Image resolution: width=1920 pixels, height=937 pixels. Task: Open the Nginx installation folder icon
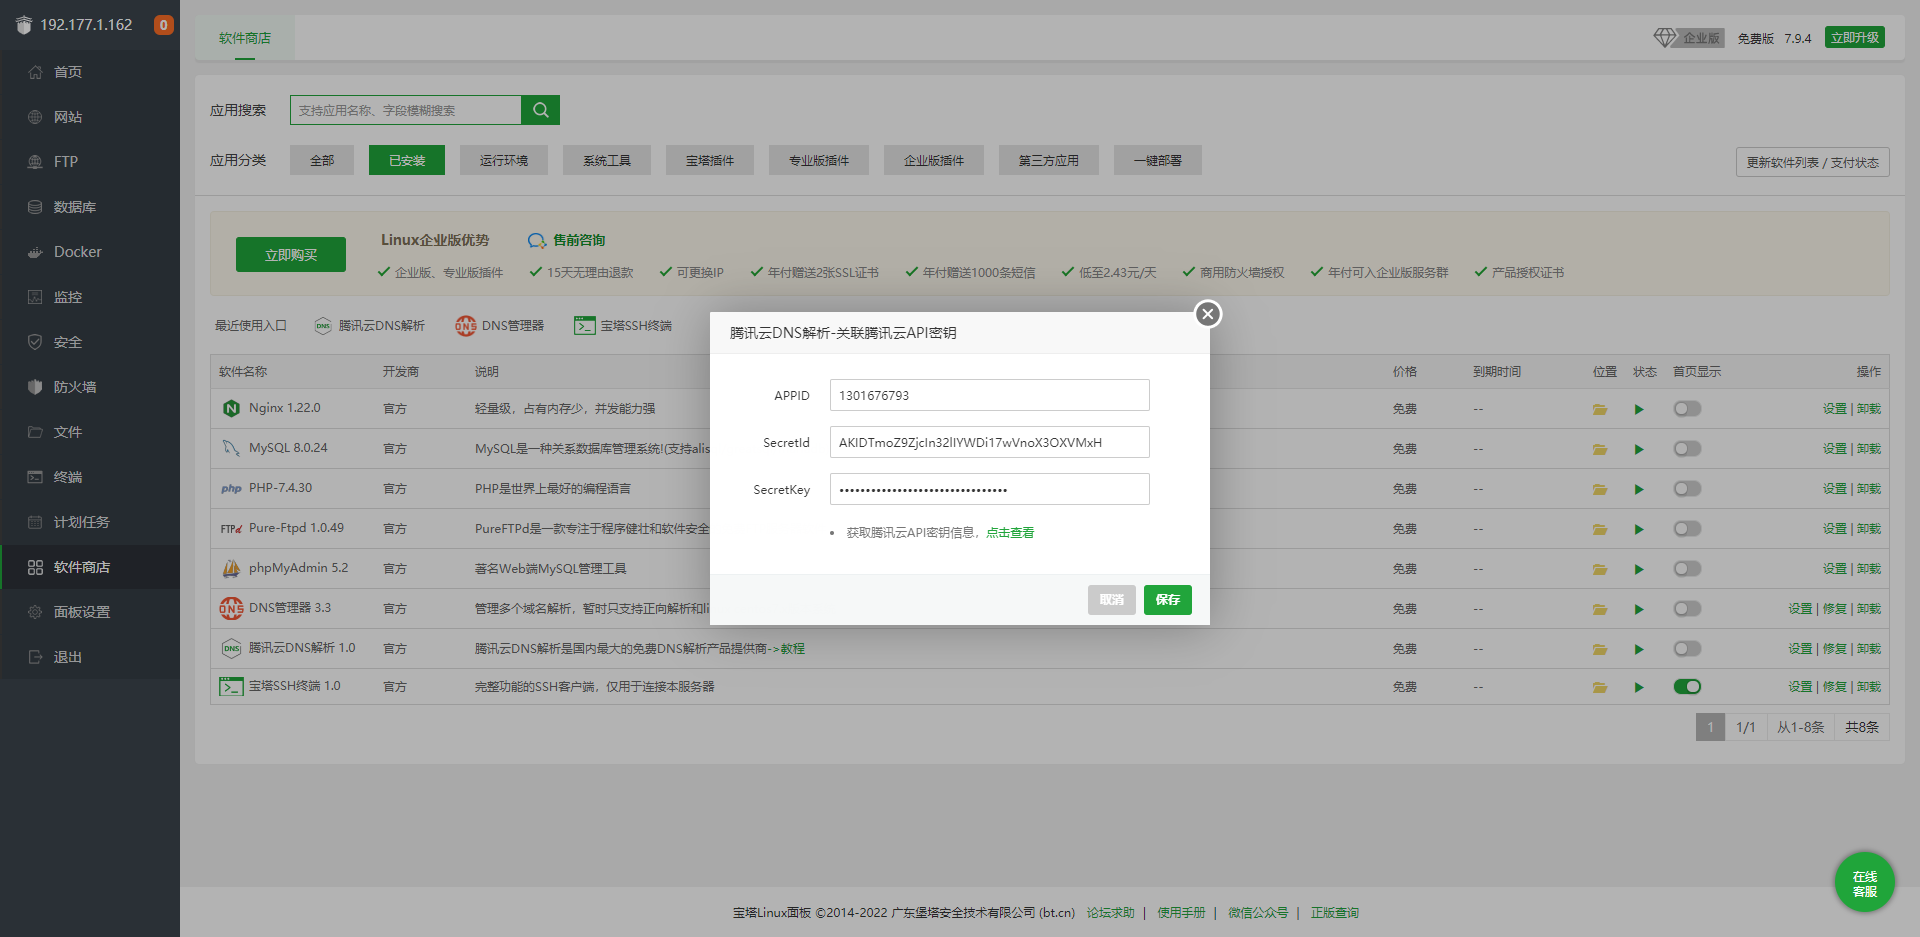click(x=1600, y=409)
